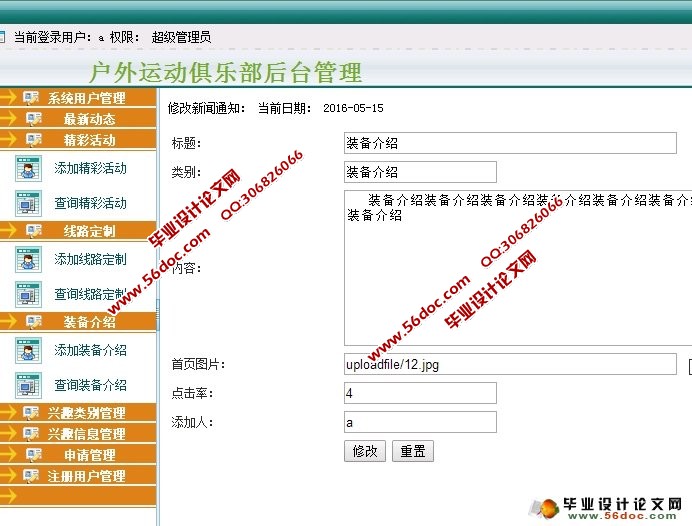
Task: Open the 添加线路定制 link
Action: click(90, 259)
